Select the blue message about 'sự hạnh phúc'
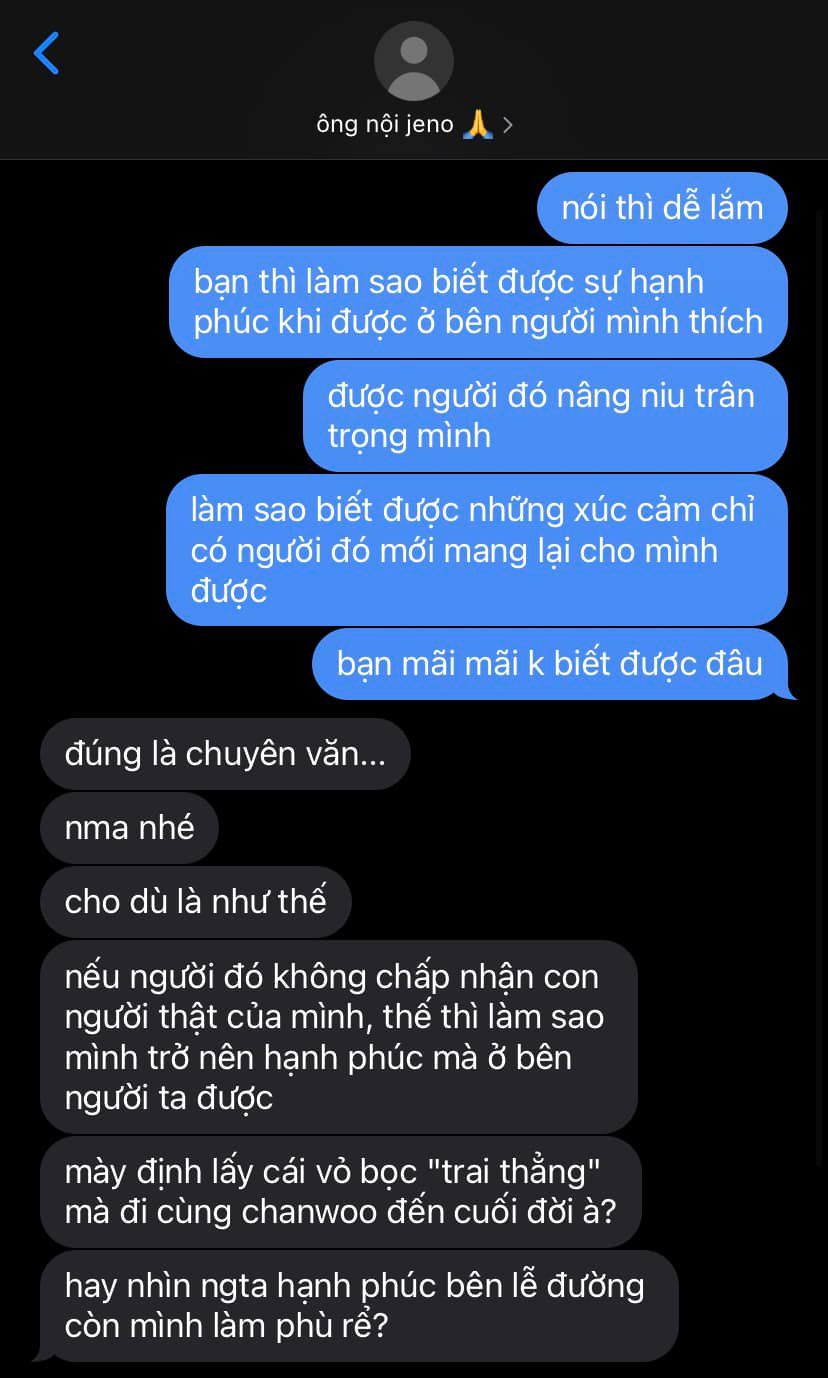828x1378 pixels. click(478, 302)
